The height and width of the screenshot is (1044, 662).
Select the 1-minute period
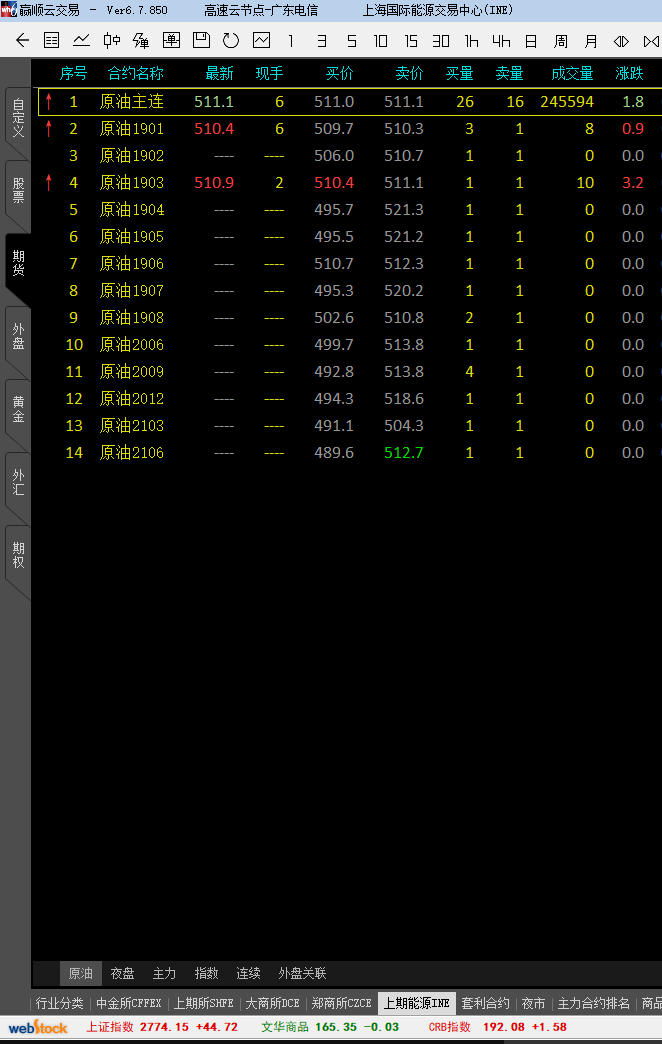pos(291,41)
